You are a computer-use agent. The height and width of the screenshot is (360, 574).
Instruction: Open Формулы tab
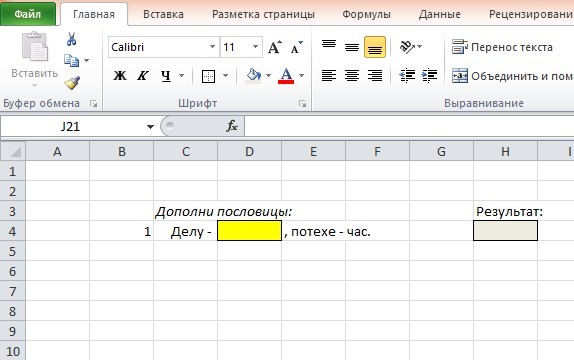366,14
